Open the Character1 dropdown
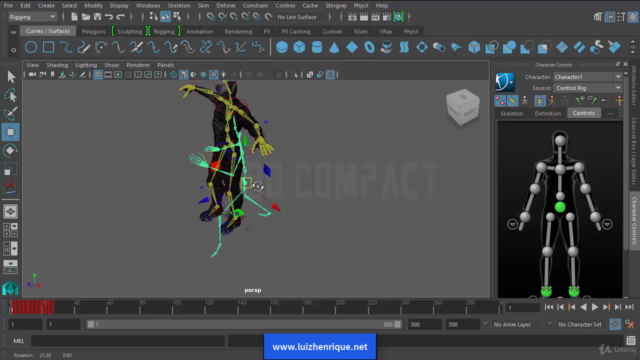 click(588, 77)
